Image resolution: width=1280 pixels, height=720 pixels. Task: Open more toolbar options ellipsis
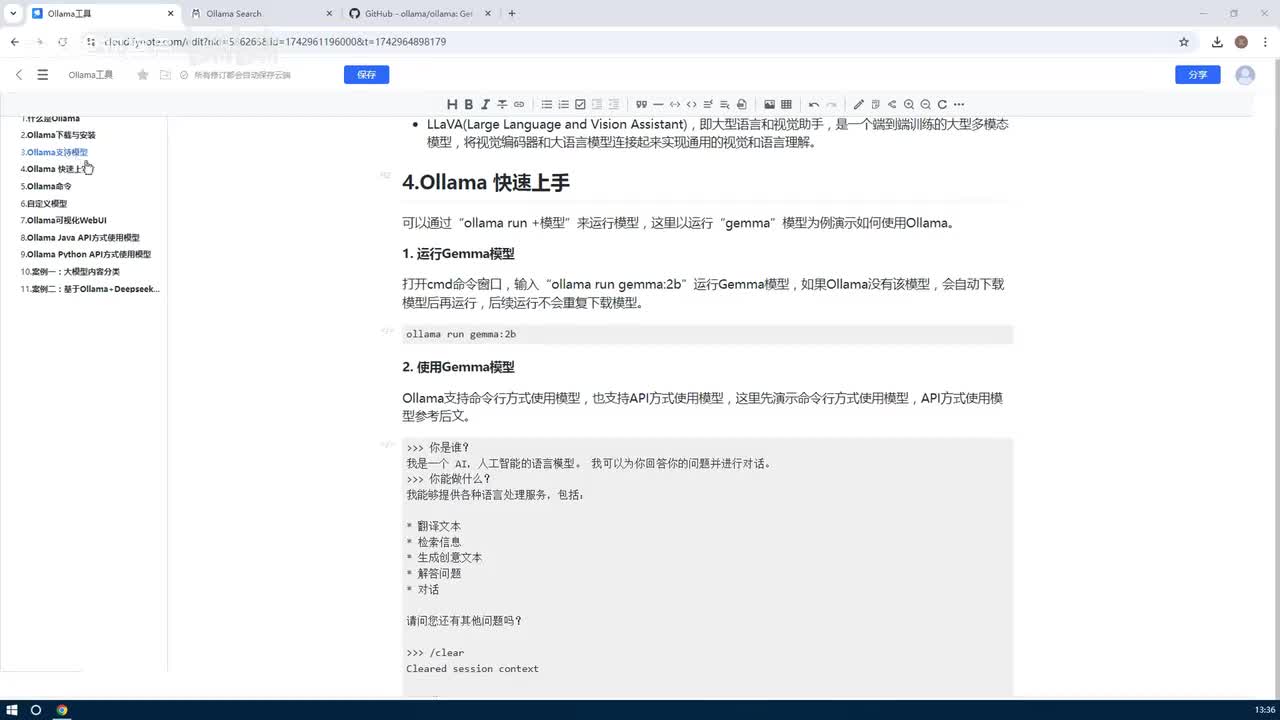[959, 104]
